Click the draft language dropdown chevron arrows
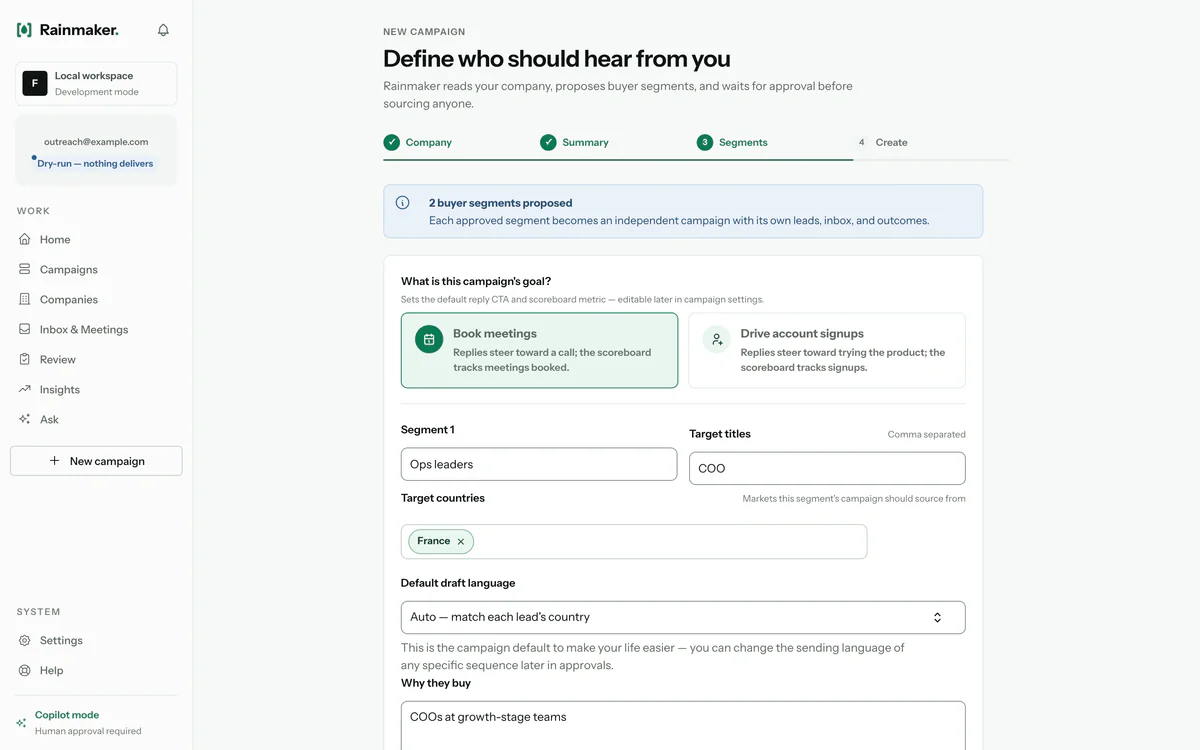 (937, 617)
